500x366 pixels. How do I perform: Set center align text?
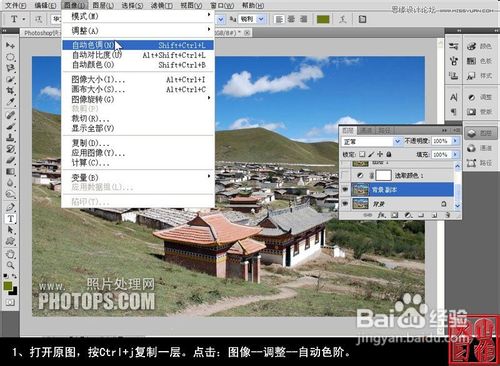(291, 19)
